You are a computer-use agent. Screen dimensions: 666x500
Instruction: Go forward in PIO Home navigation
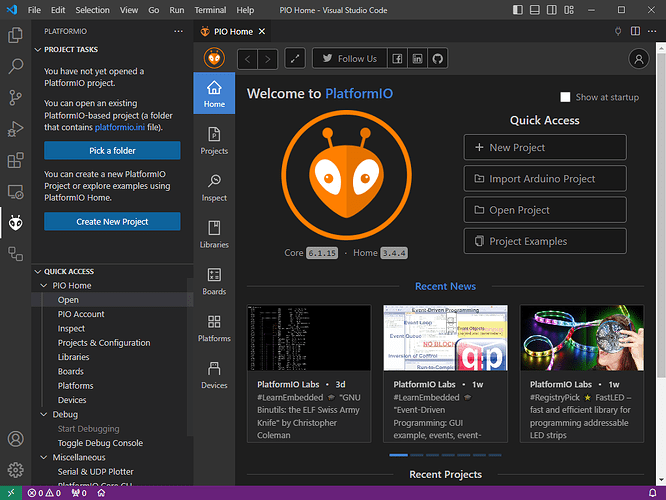(268, 59)
